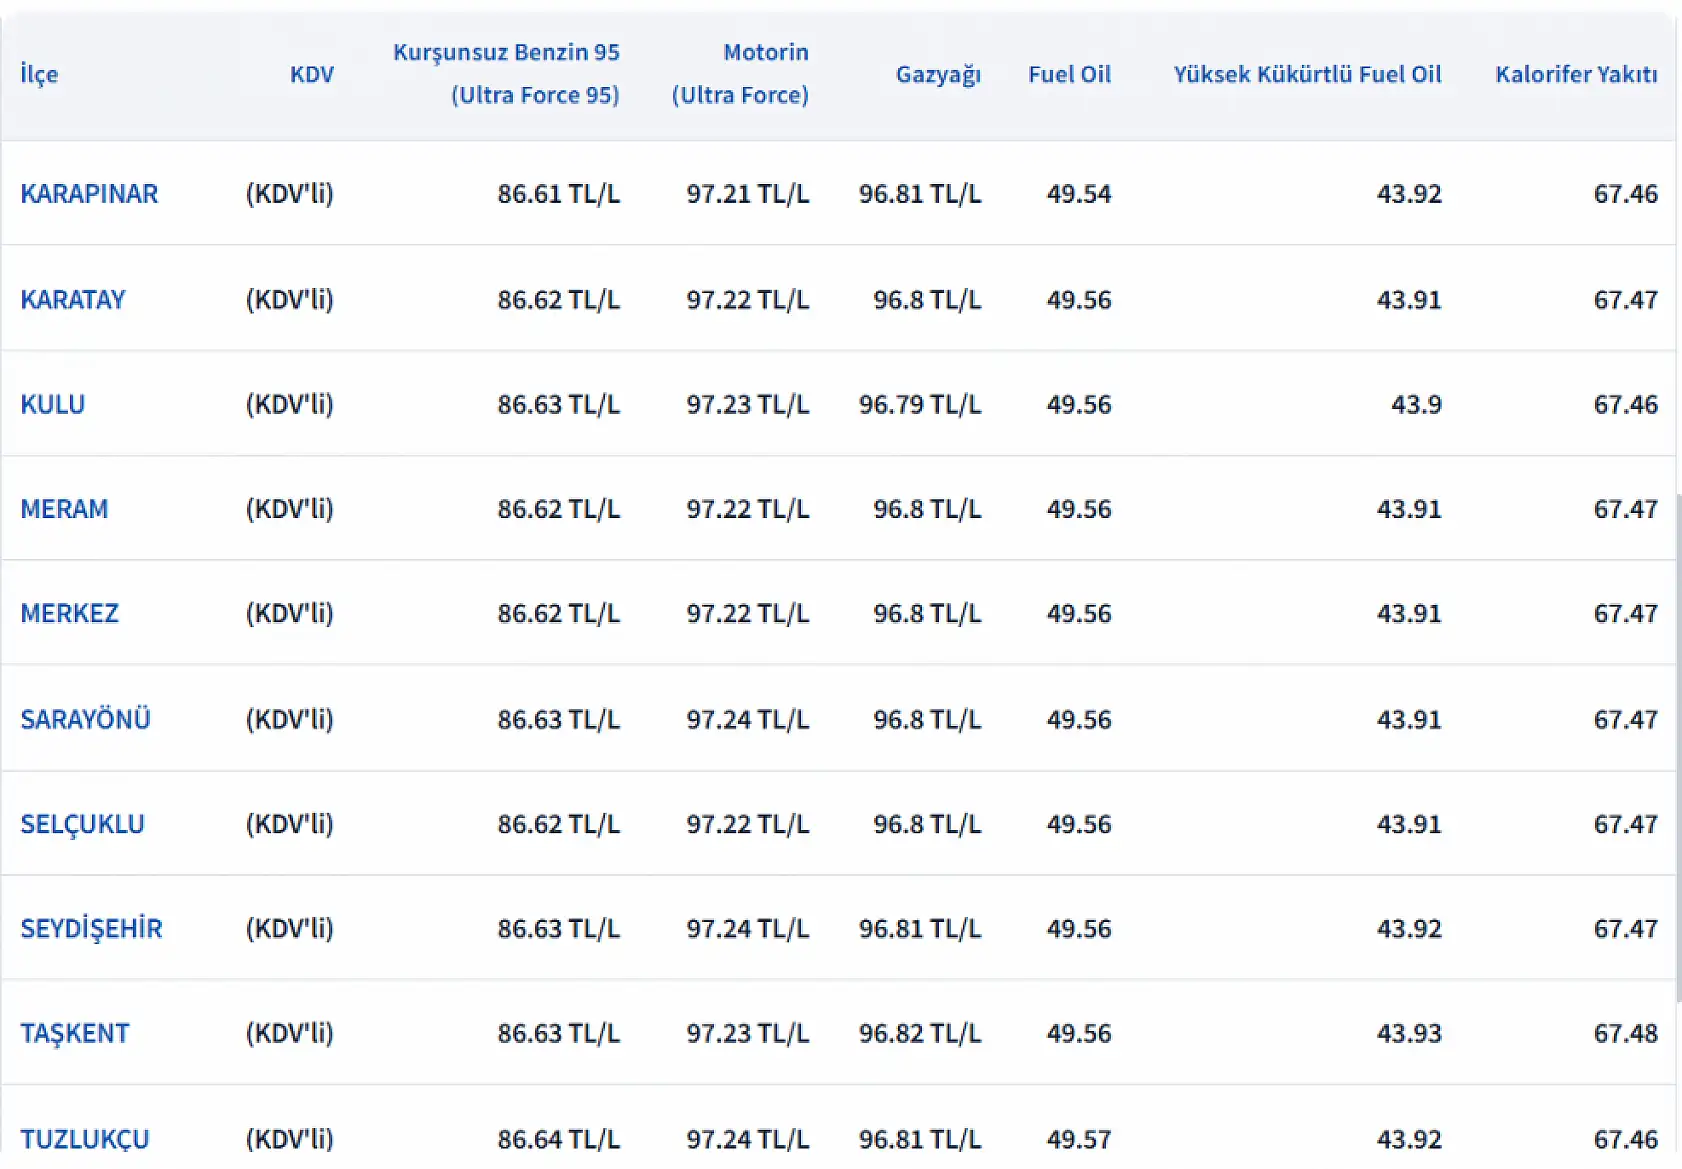Click the Motorin (Ultra Force) column header
The width and height of the screenshot is (1682, 1169).
point(740,74)
